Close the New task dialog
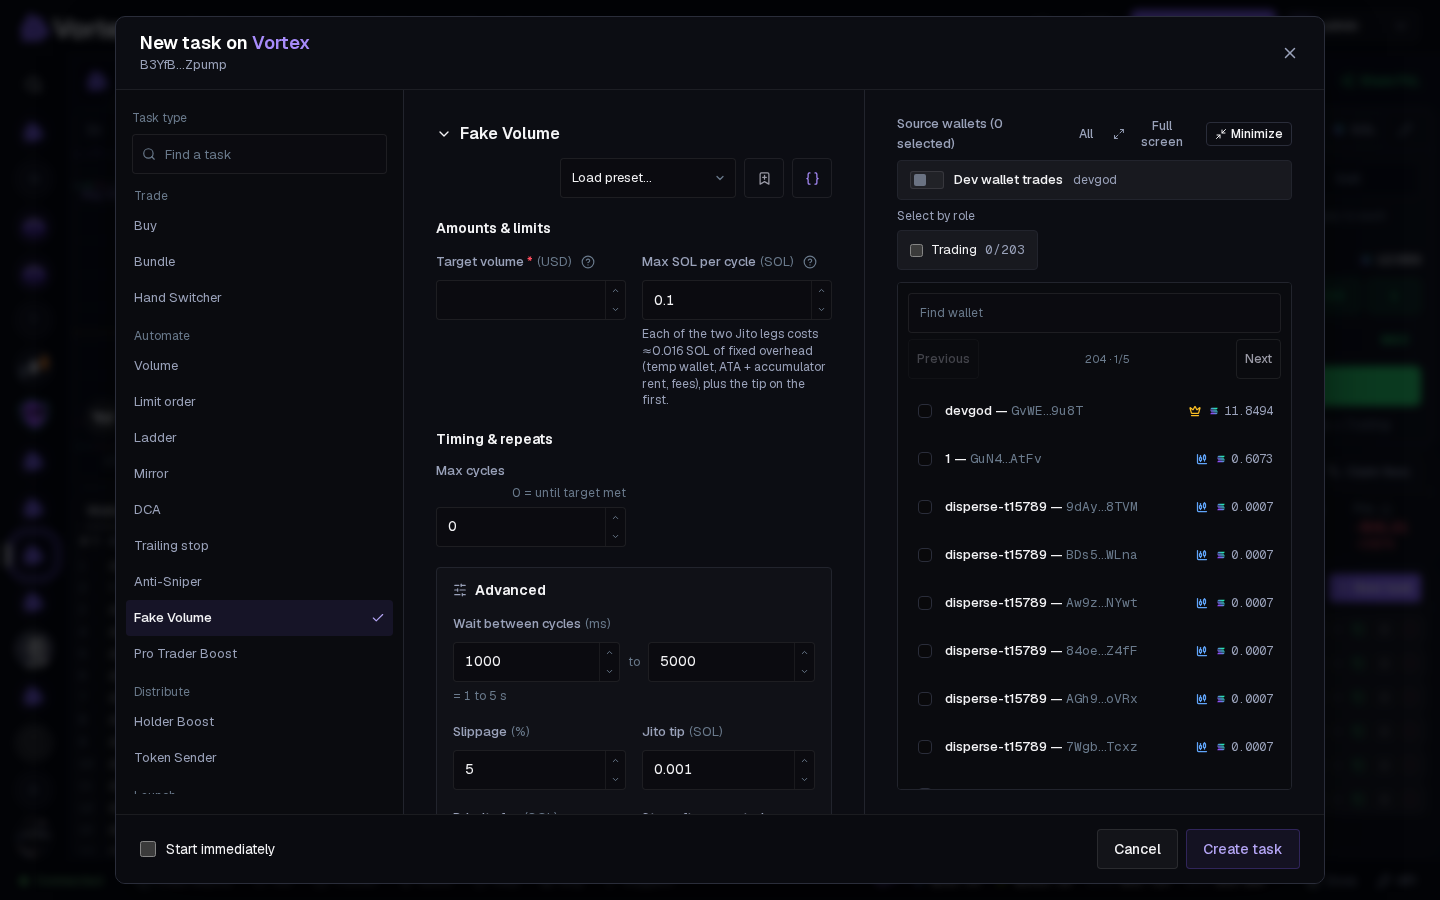1440x900 pixels. click(1290, 53)
